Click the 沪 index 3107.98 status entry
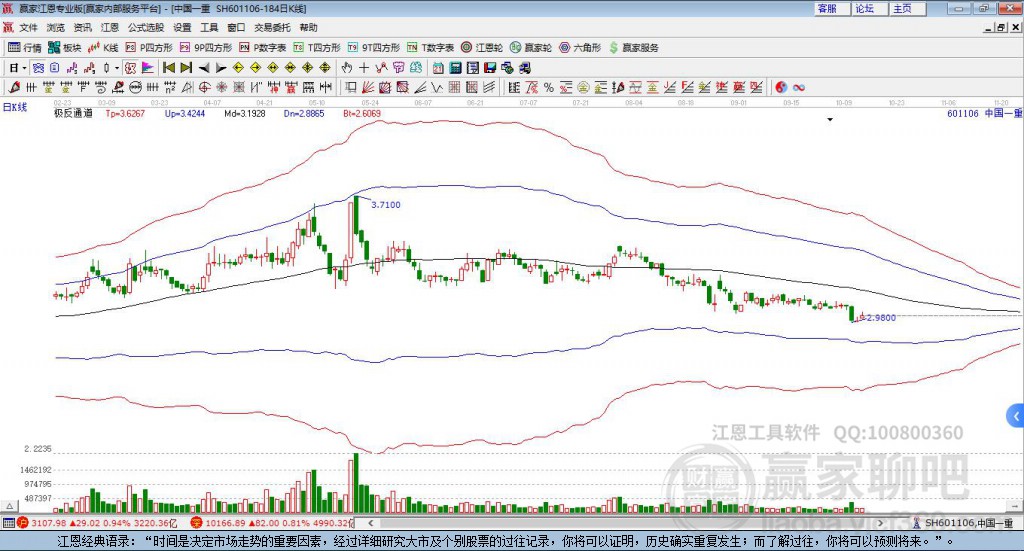The width and height of the screenshot is (1024, 551). coord(97,523)
